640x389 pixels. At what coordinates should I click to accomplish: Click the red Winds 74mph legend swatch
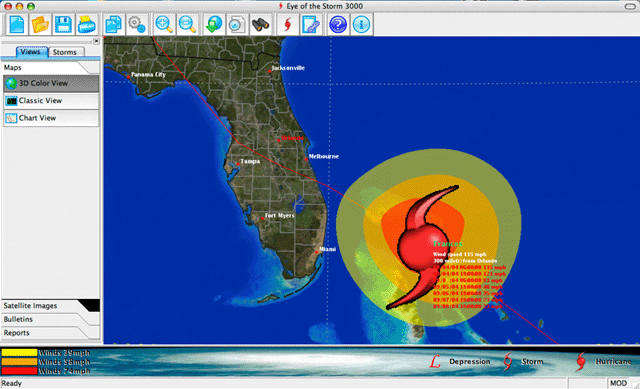point(19,371)
